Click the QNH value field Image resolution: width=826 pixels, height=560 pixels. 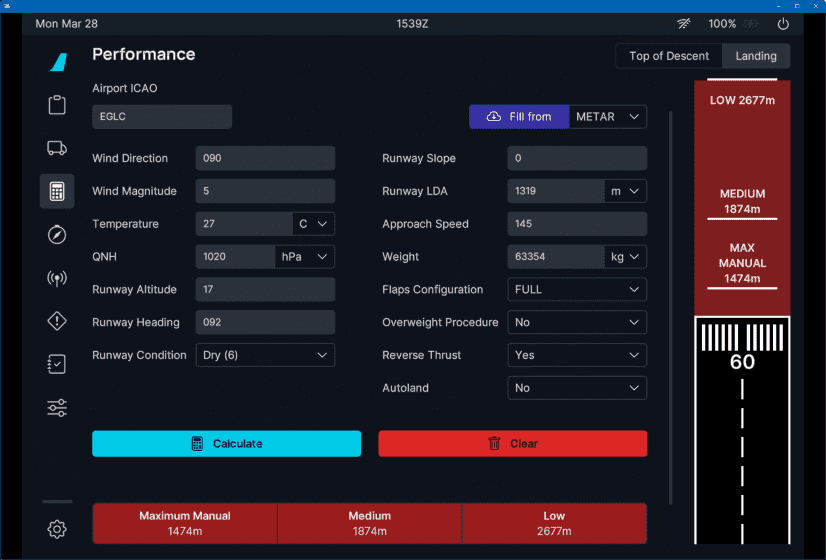[235, 257]
